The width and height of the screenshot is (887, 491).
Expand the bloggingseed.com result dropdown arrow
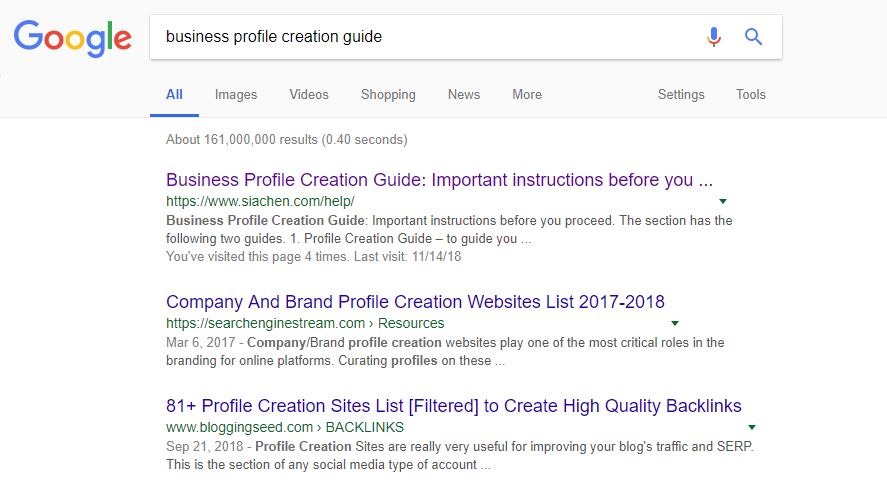(x=752, y=428)
